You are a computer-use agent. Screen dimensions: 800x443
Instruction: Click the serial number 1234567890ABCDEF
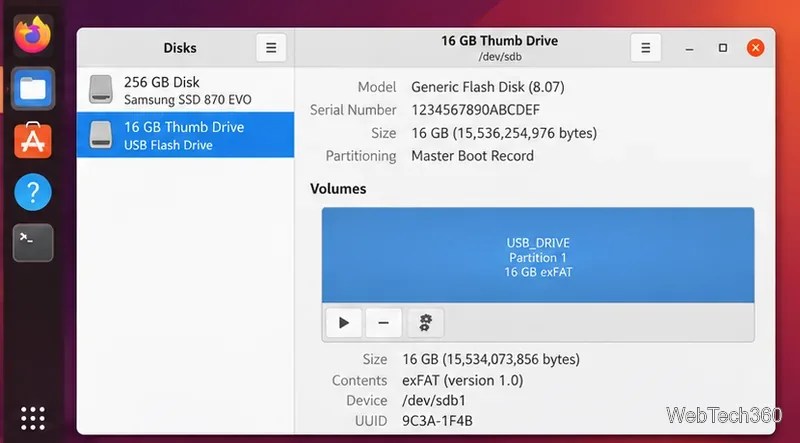(x=476, y=110)
